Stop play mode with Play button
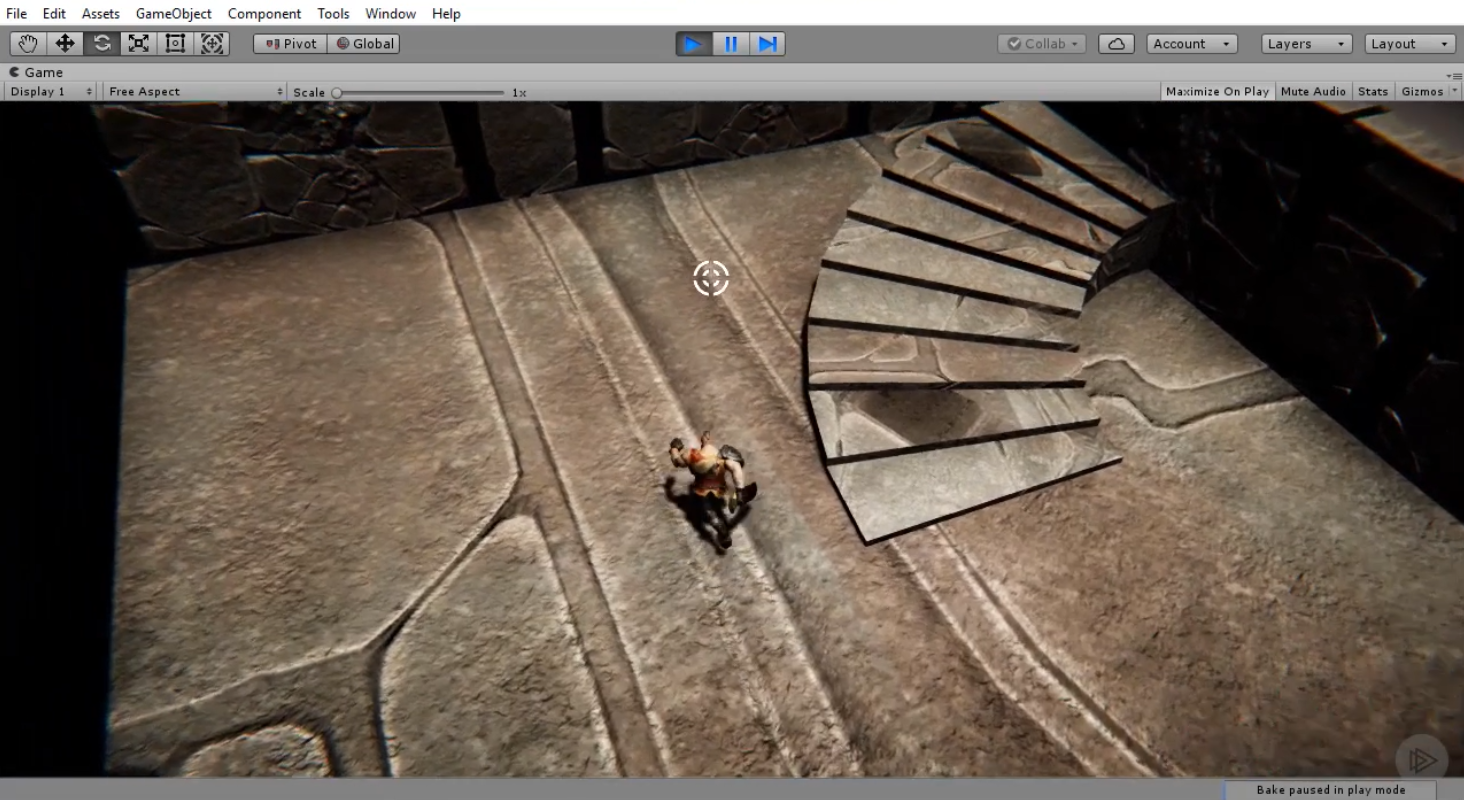The width and height of the screenshot is (1464, 800). pos(693,44)
